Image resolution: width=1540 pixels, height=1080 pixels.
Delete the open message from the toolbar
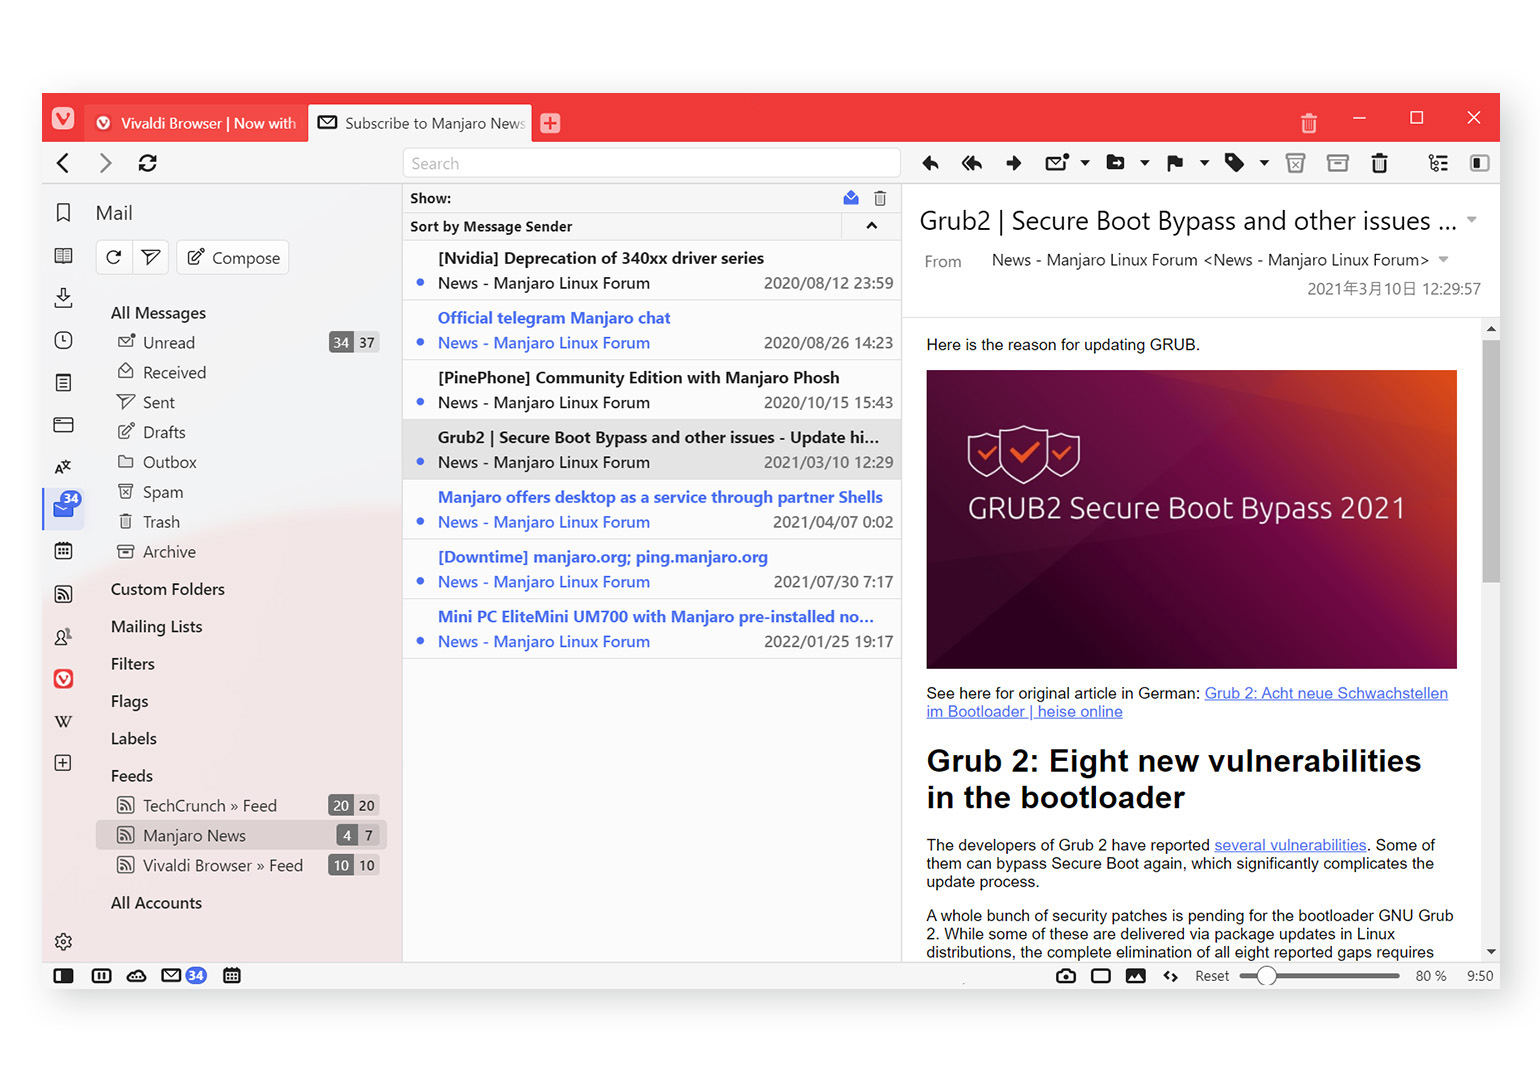(1379, 163)
